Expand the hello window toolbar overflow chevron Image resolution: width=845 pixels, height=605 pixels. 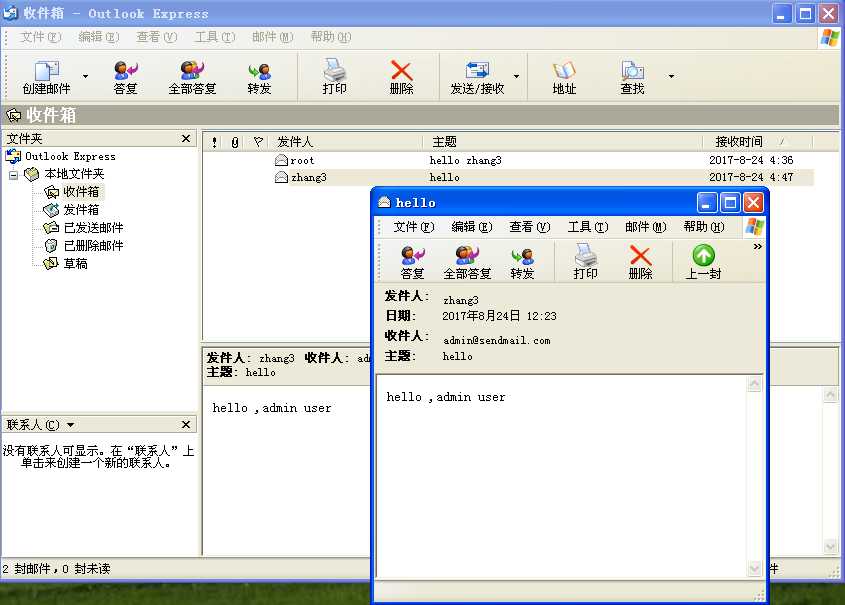tap(757, 247)
